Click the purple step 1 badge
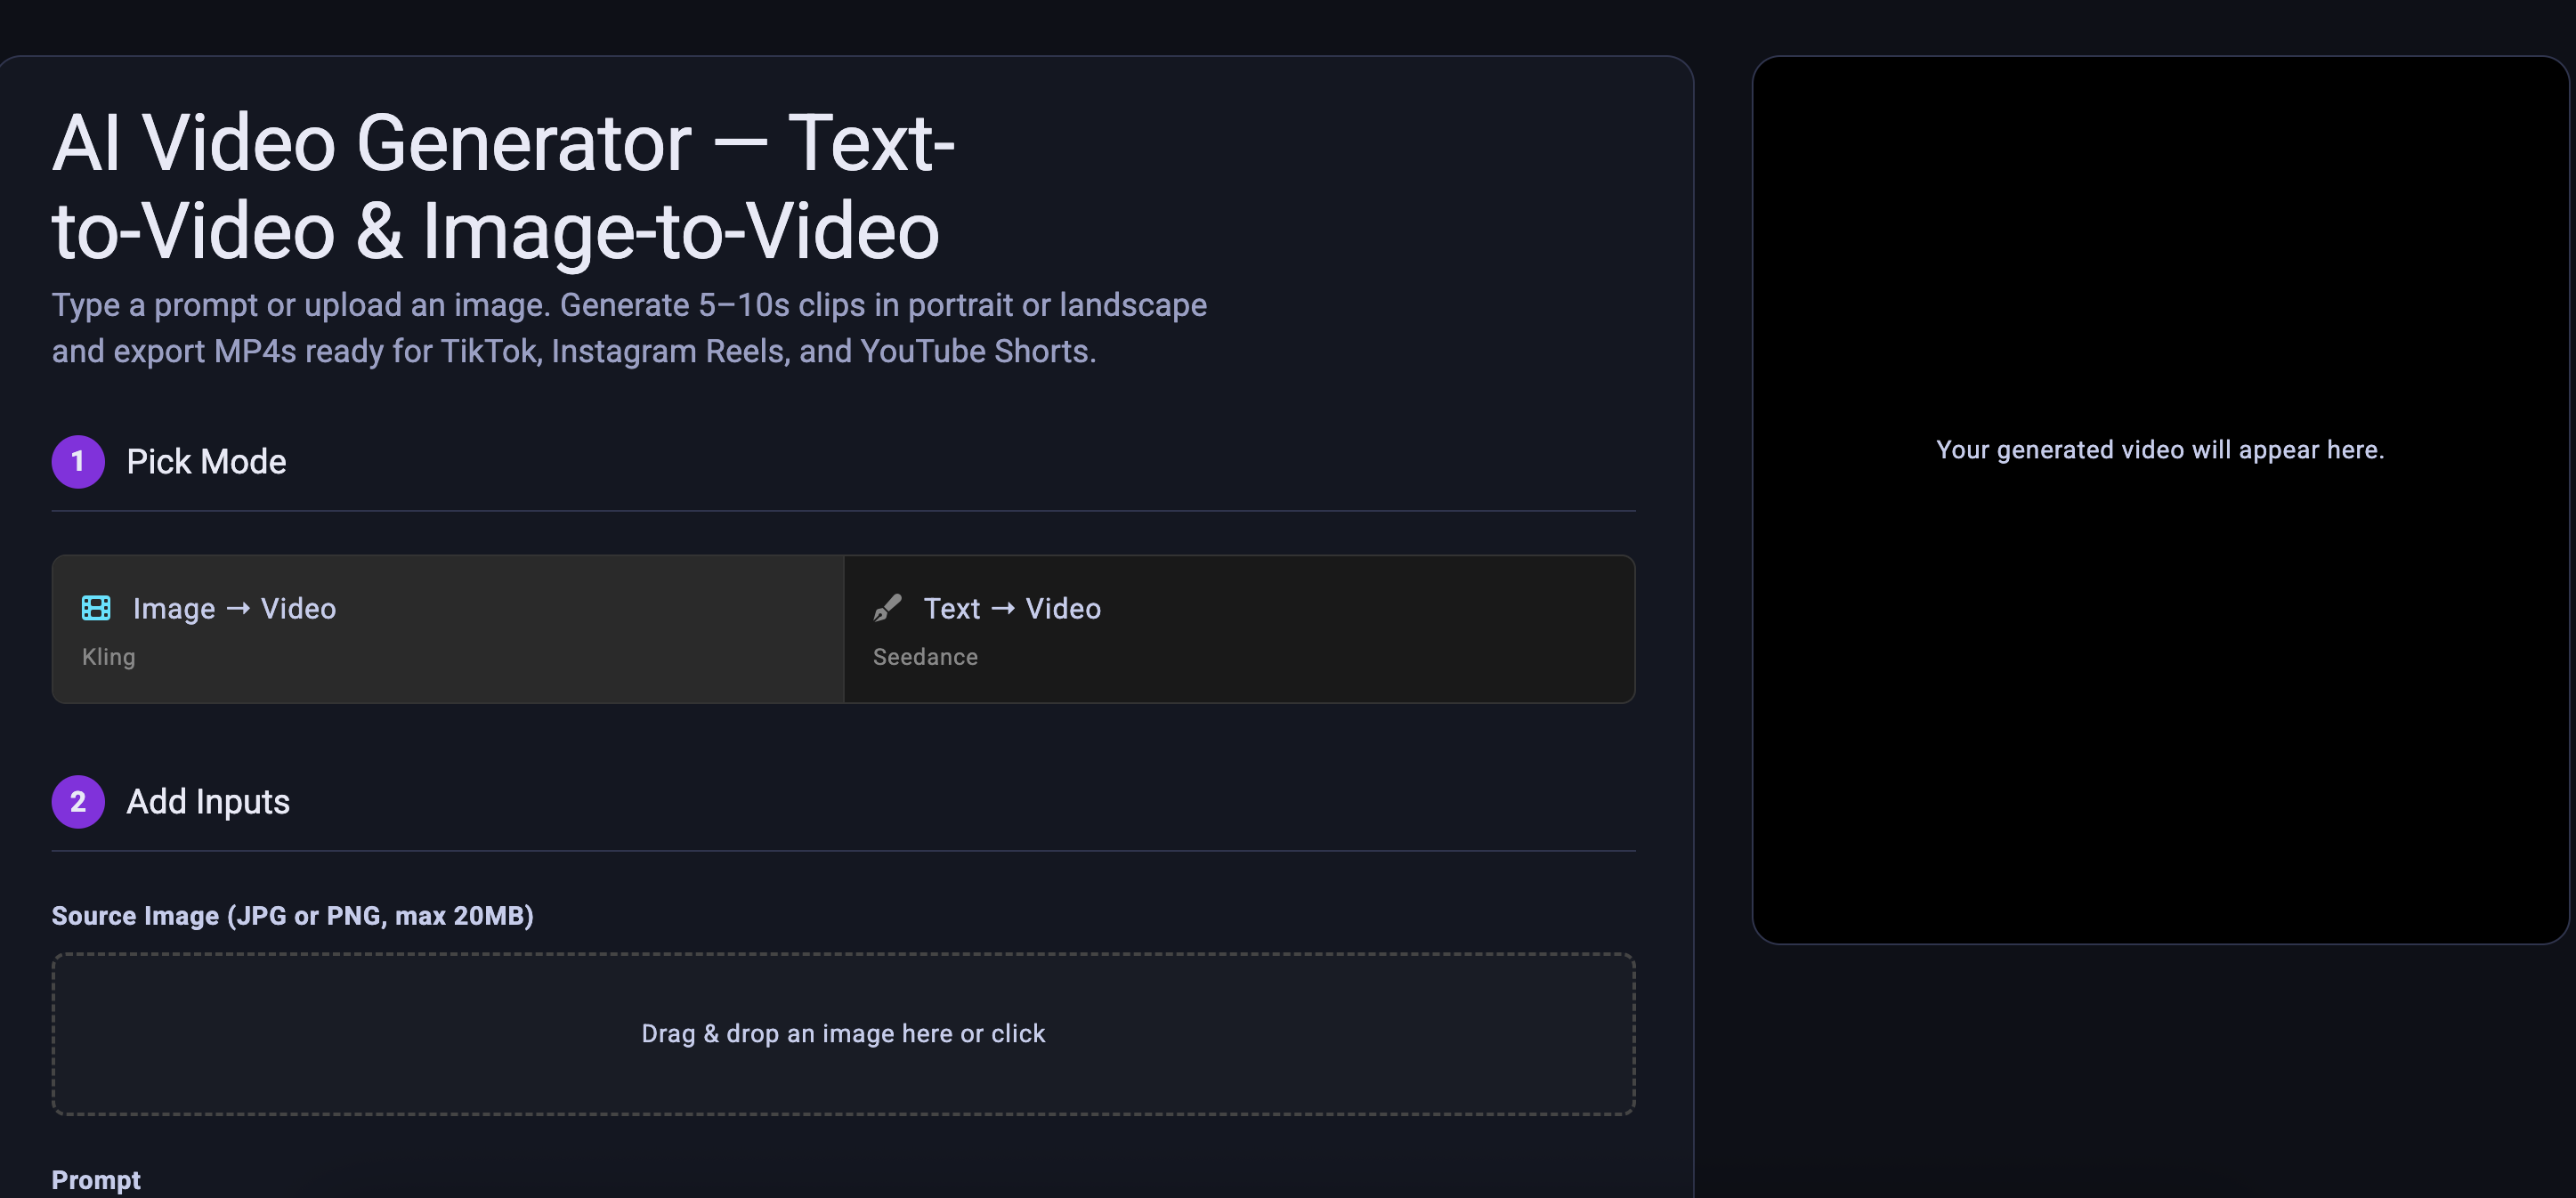 (x=78, y=462)
